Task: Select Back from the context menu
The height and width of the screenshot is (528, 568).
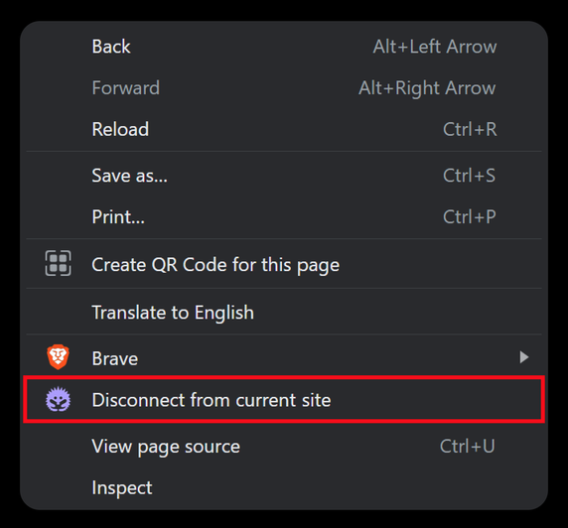Action: click(284, 47)
